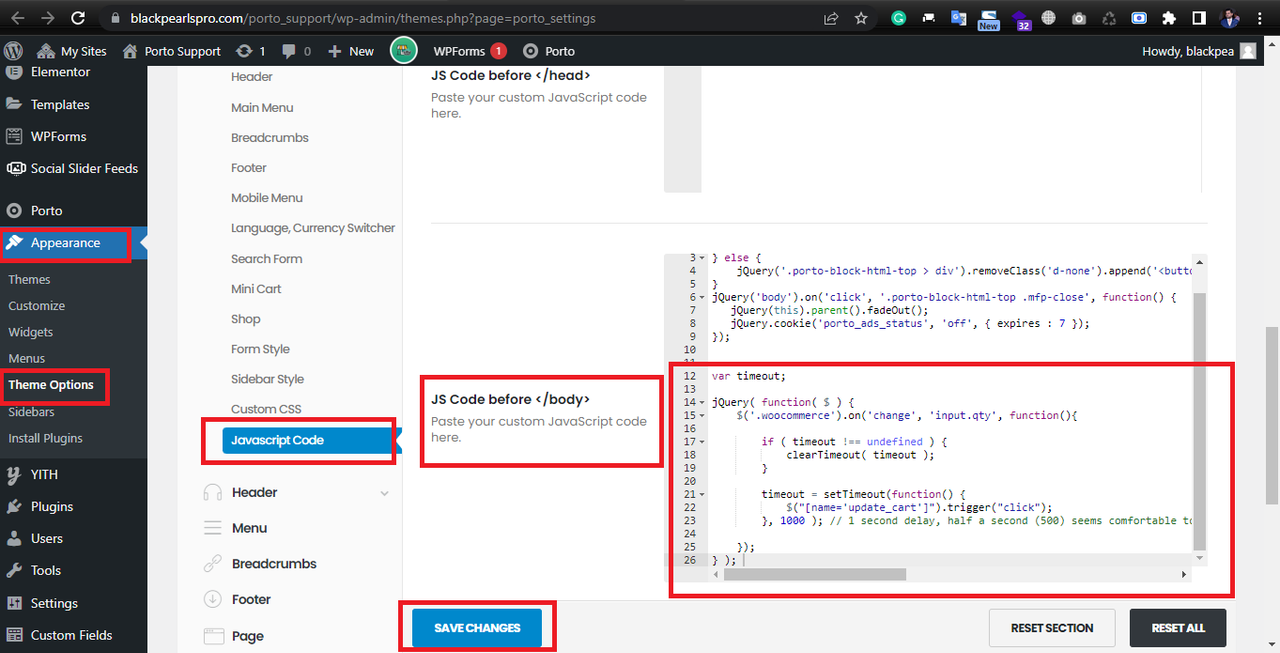Viewport: 1280px width, 653px height.
Task: Click the camera screenshot extension icon
Action: point(1079,18)
